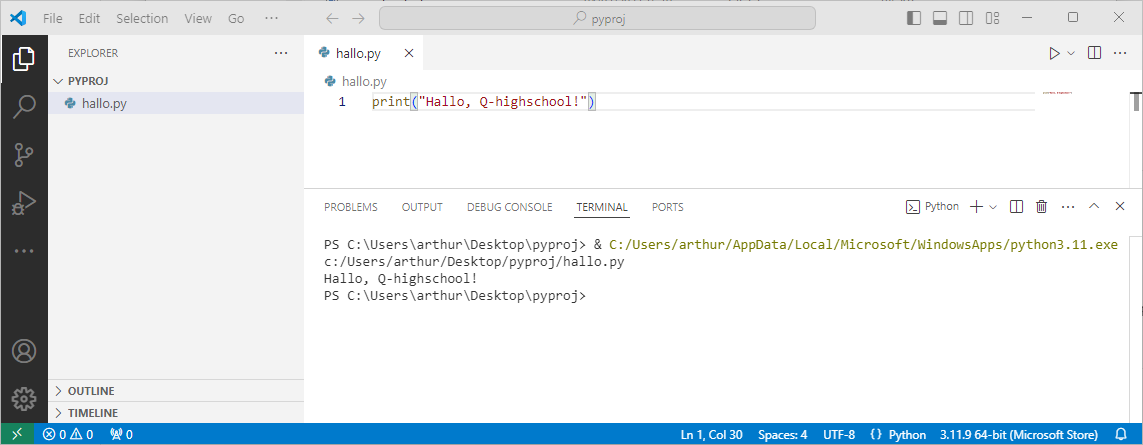The height and width of the screenshot is (445, 1143).
Task: Click the minimap code preview
Action: pyautogui.click(x=1057, y=93)
